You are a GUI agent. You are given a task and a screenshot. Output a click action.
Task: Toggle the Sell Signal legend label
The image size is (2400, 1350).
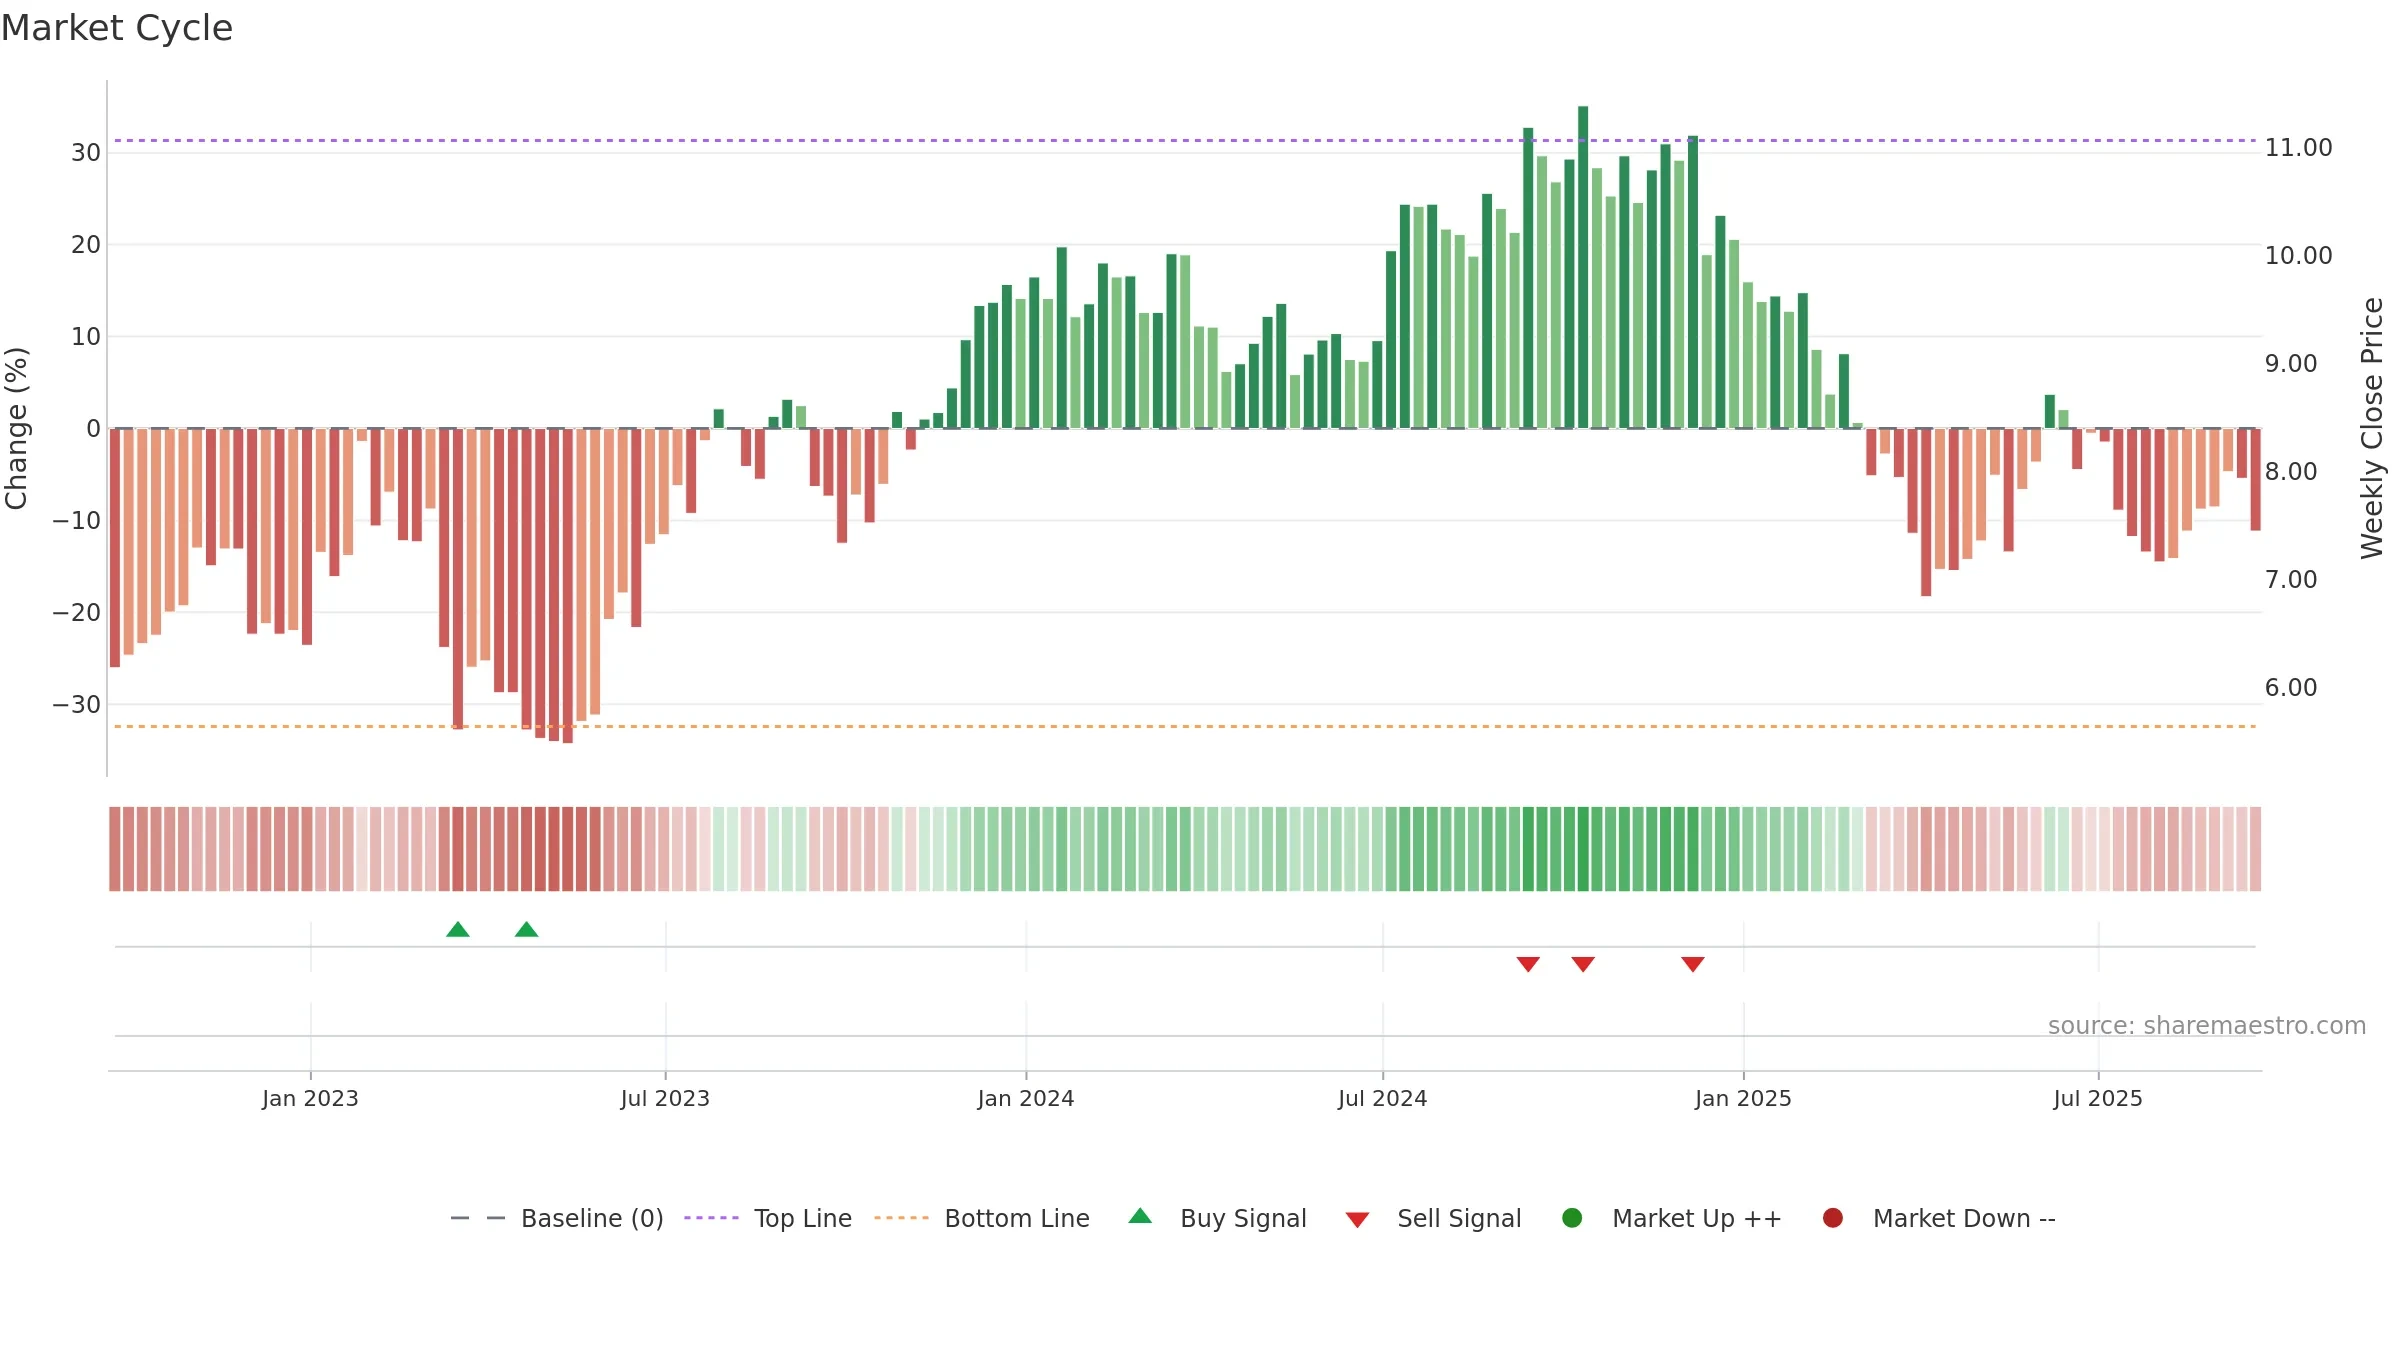pos(1459,1219)
